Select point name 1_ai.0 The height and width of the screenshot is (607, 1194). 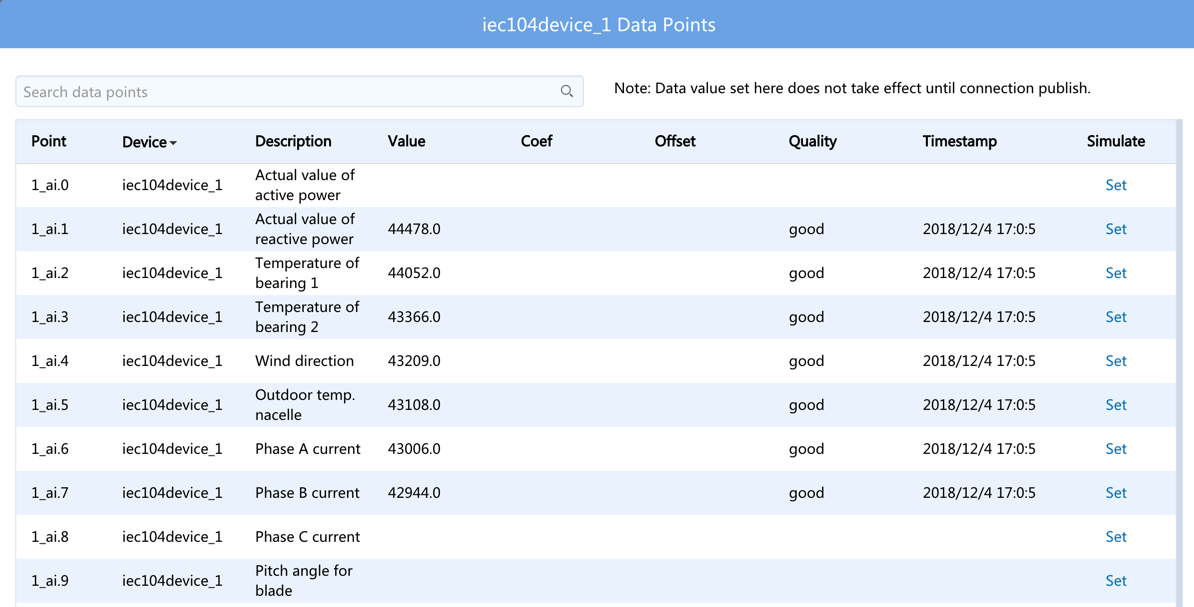[x=49, y=185]
